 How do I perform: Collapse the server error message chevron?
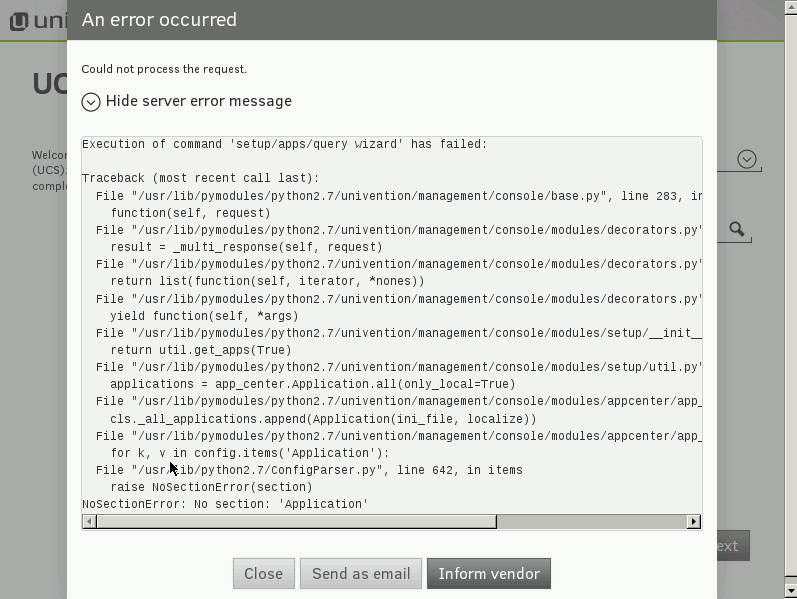(x=91, y=102)
